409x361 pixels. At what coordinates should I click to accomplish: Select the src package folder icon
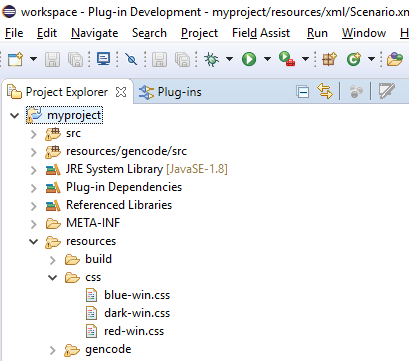tap(53, 134)
